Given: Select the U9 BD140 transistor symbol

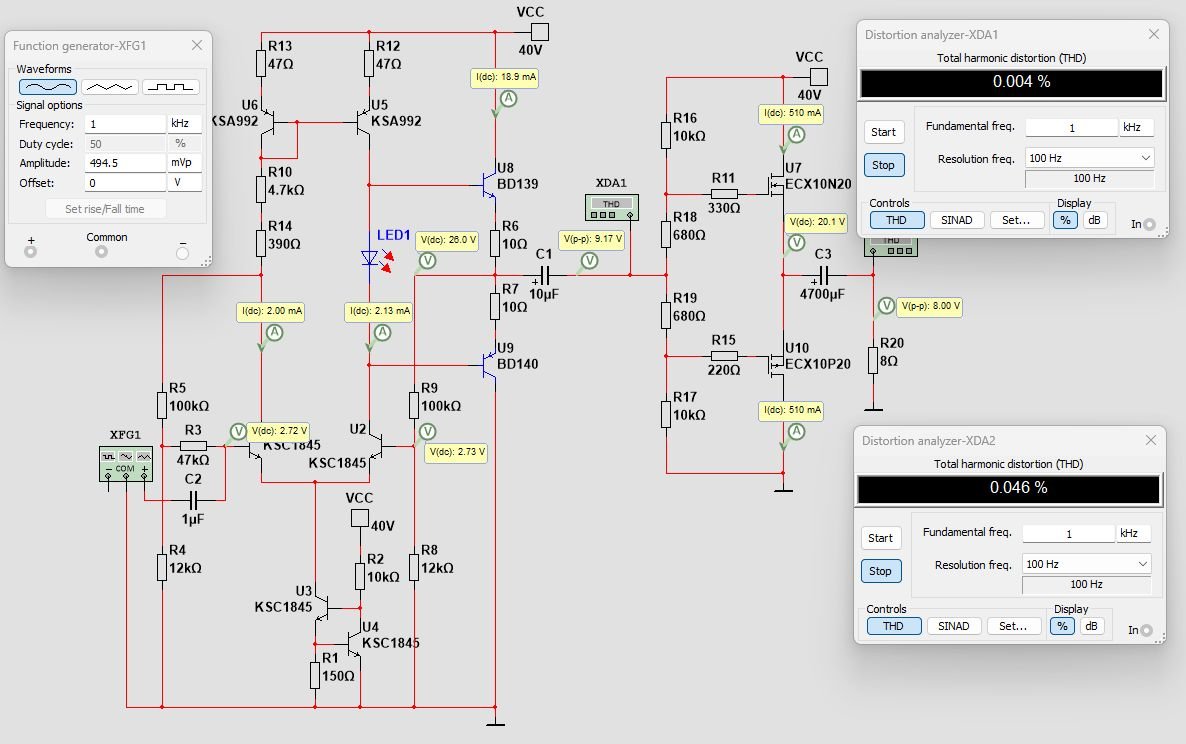Looking at the screenshot, I should pos(489,365).
